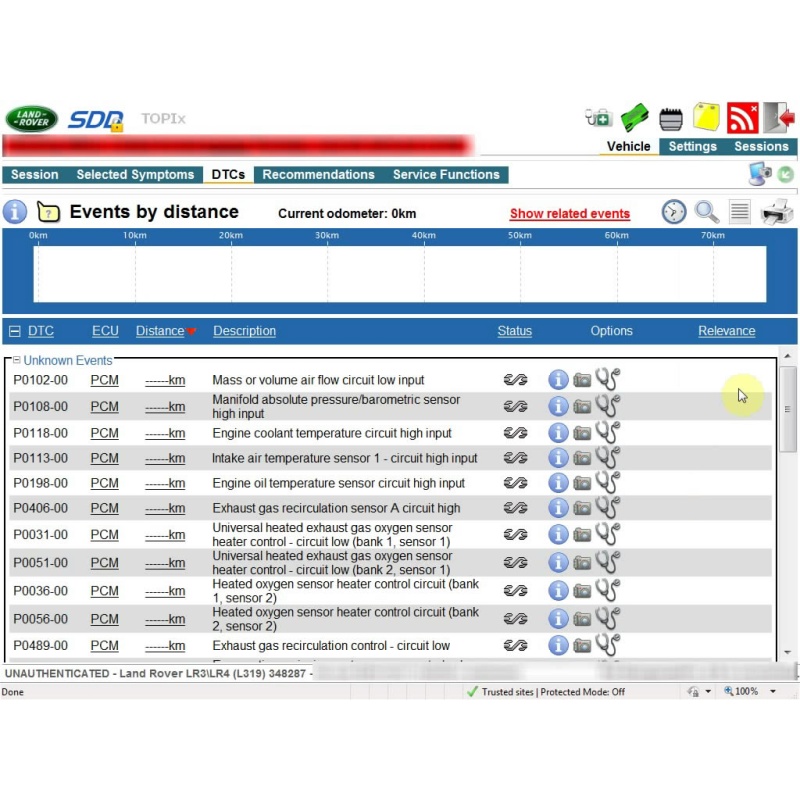The height and width of the screenshot is (800, 800).
Task: Open the SDD logo with padlock
Action: pyautogui.click(x=96, y=120)
